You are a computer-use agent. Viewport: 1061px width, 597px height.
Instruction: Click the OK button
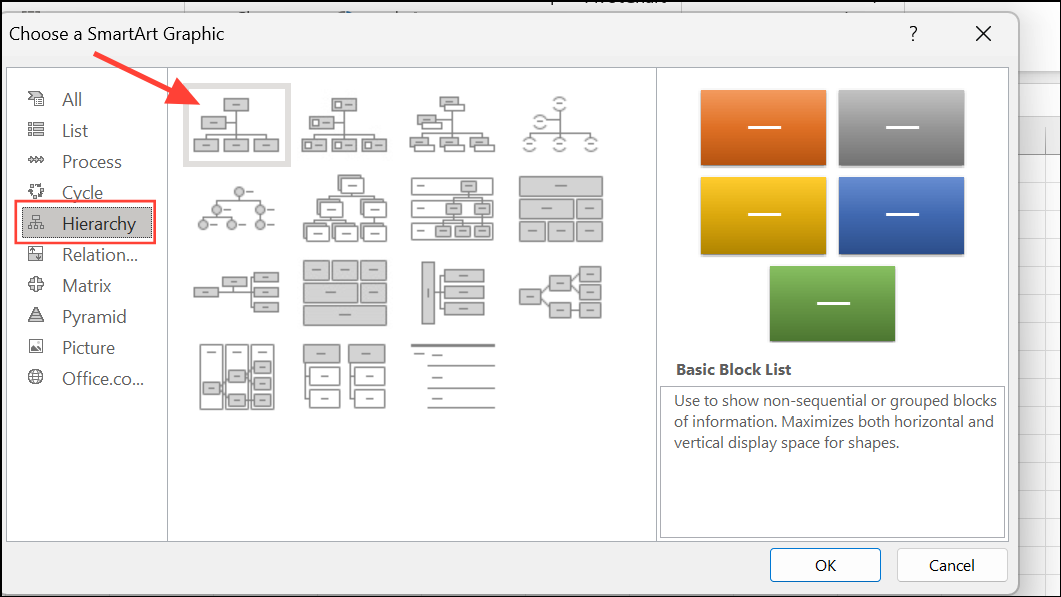[x=825, y=565]
